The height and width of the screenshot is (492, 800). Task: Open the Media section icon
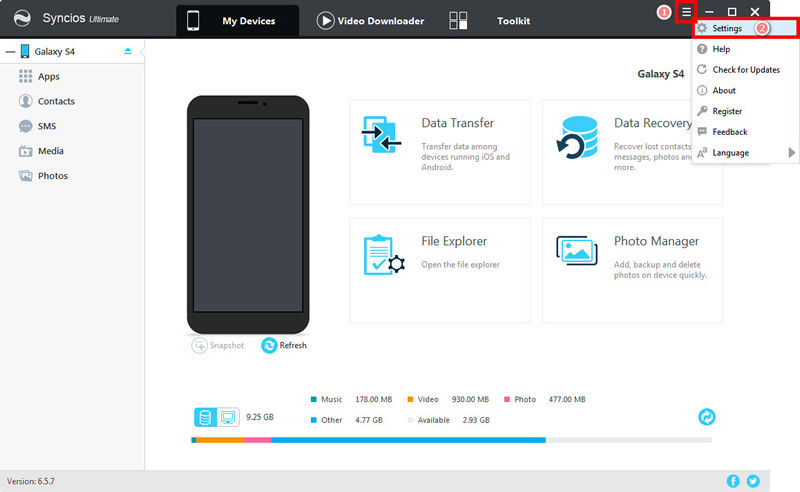[26, 151]
